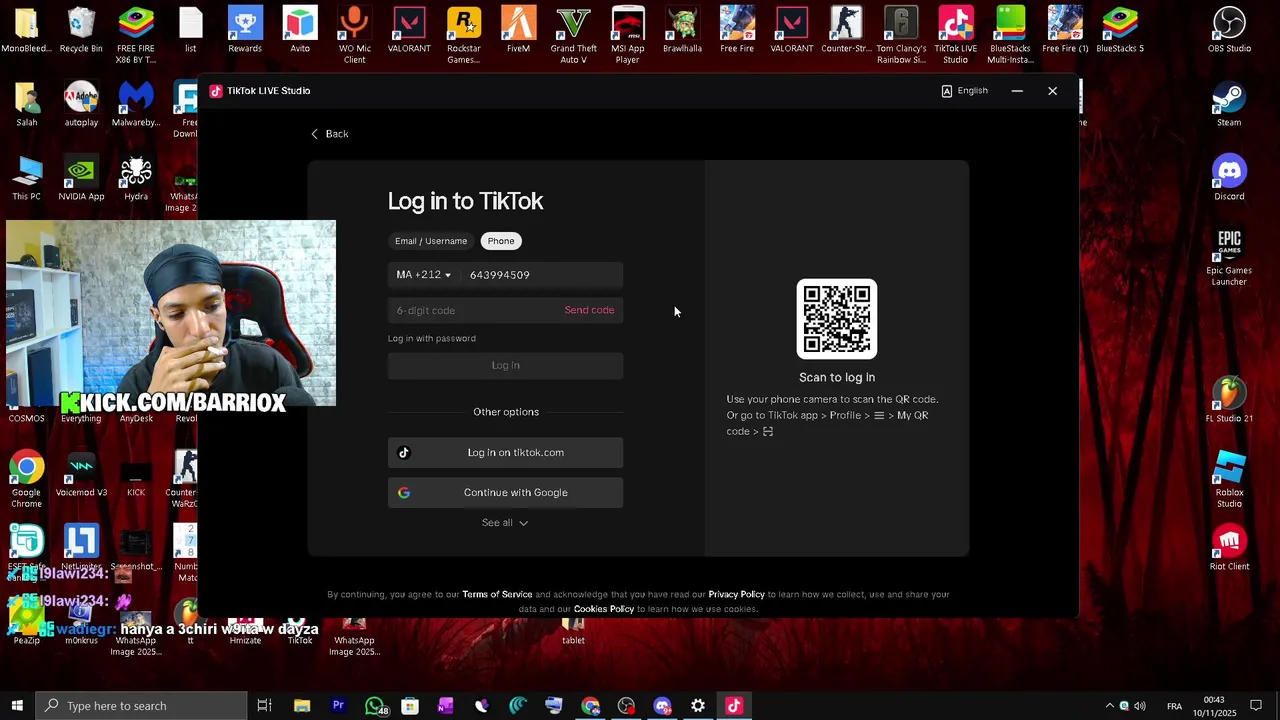
Task: Open Google Chrome desktop icon
Action: point(26,480)
